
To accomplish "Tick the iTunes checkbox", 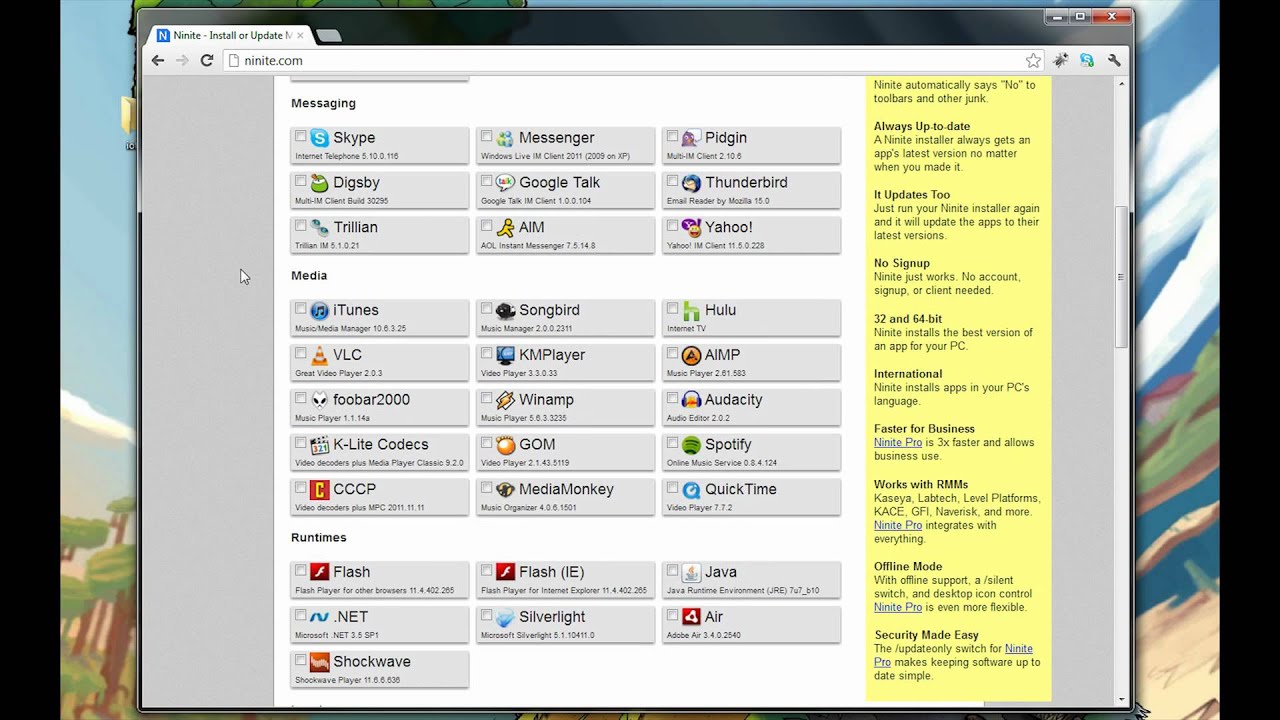I will pos(300,308).
